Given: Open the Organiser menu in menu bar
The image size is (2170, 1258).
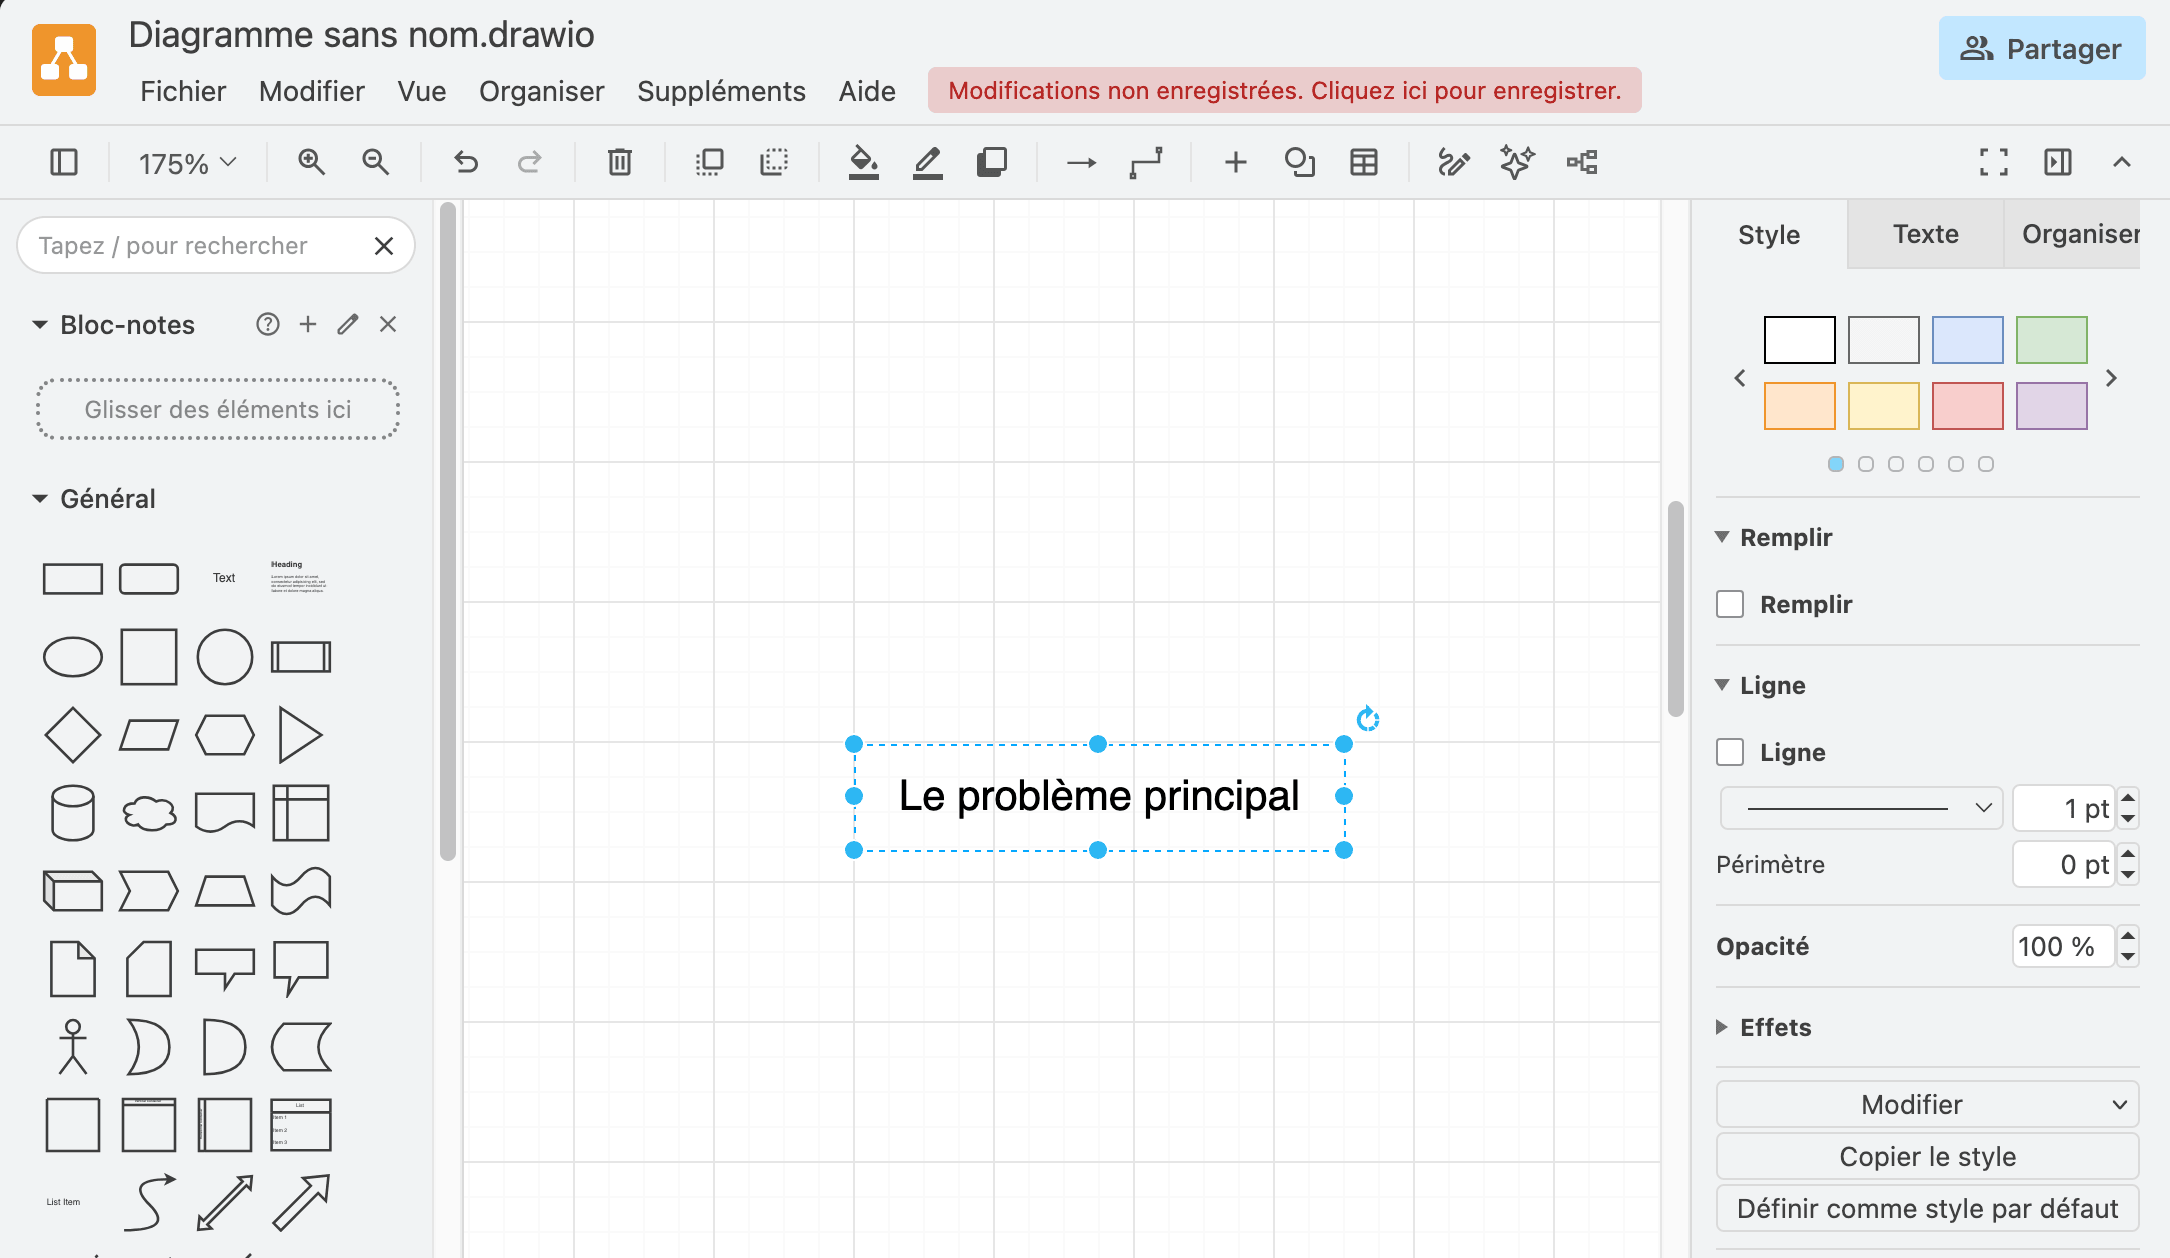Looking at the screenshot, I should click(542, 91).
